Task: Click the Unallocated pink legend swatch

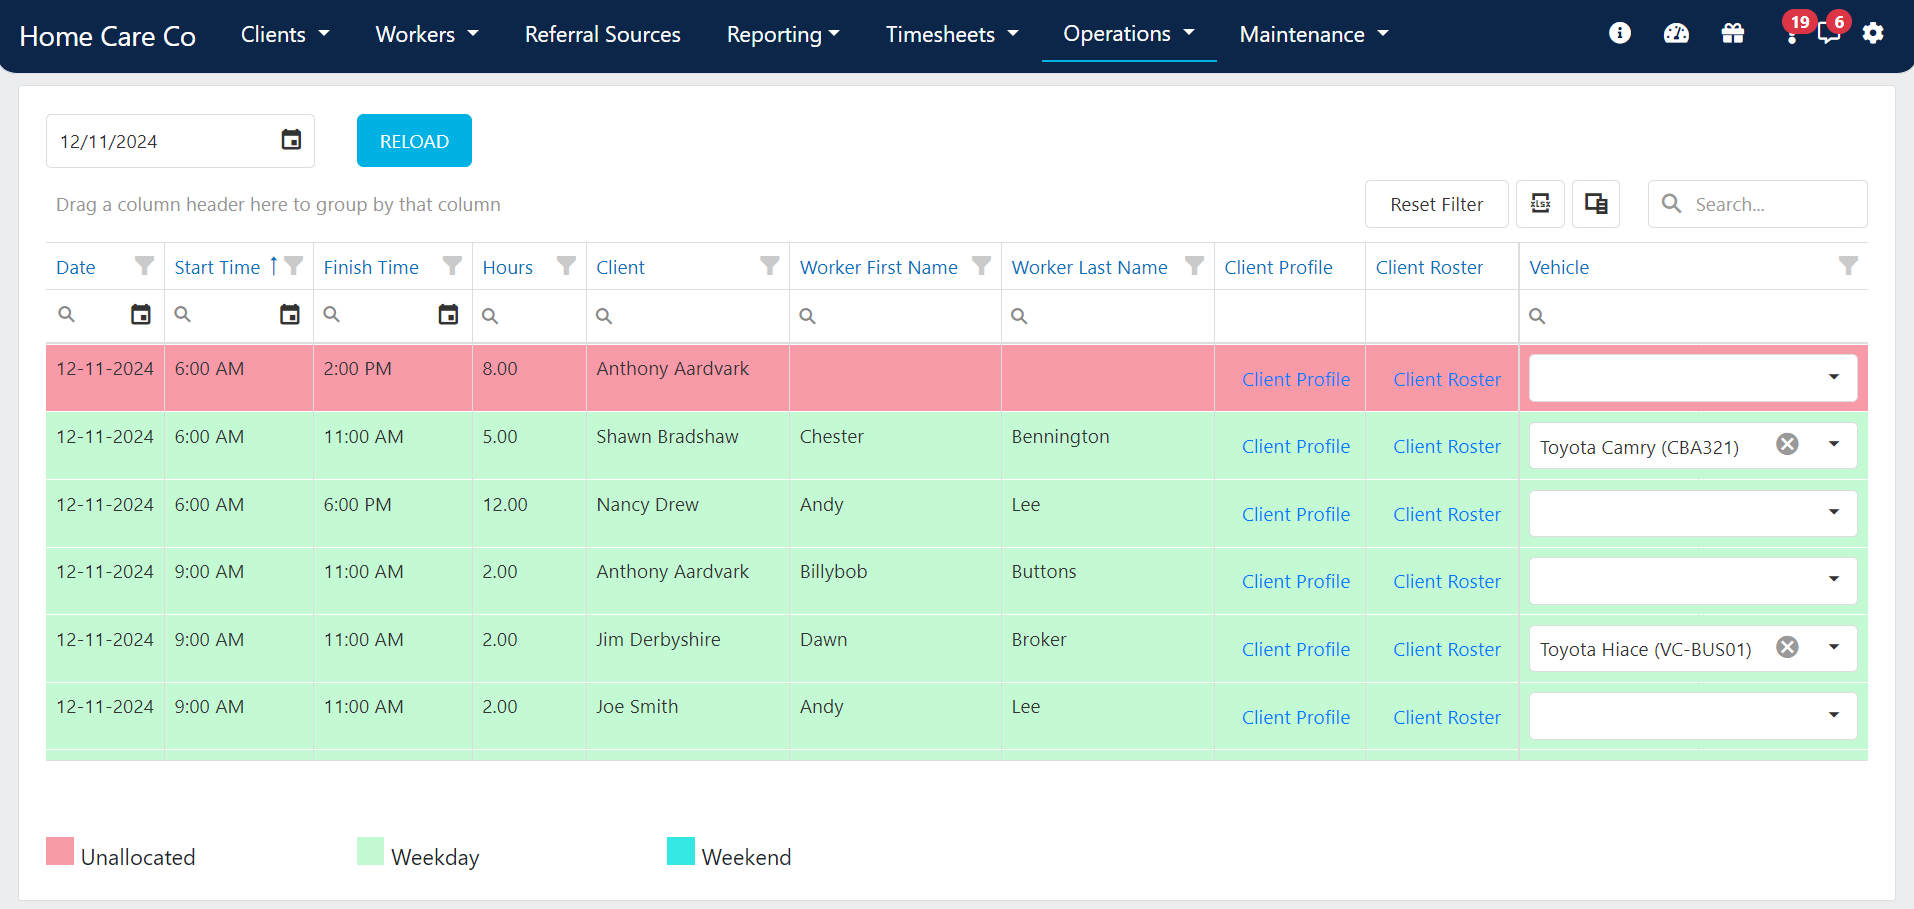Action: 60,851
